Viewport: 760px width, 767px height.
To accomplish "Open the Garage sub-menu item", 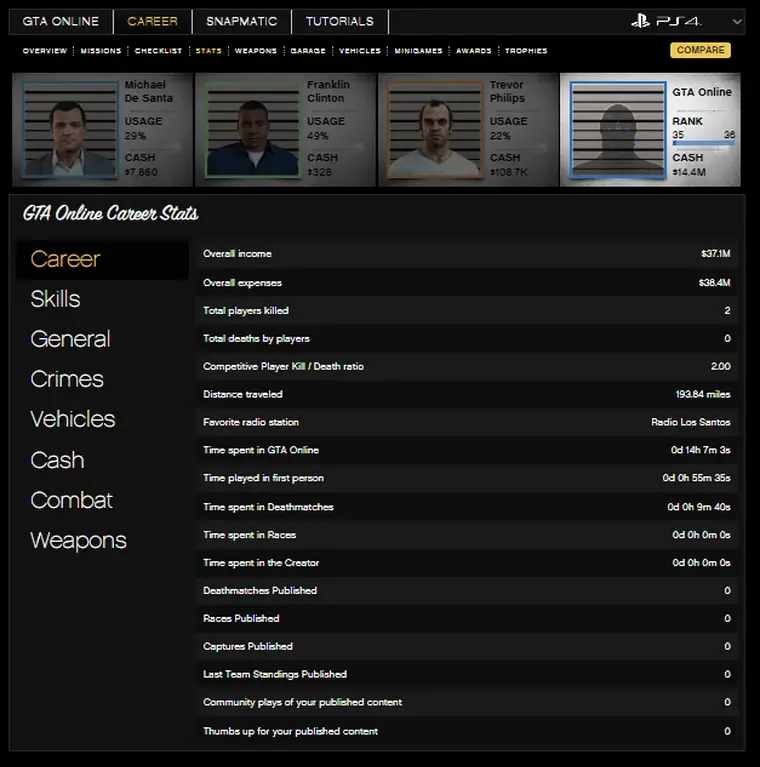I will coord(308,51).
